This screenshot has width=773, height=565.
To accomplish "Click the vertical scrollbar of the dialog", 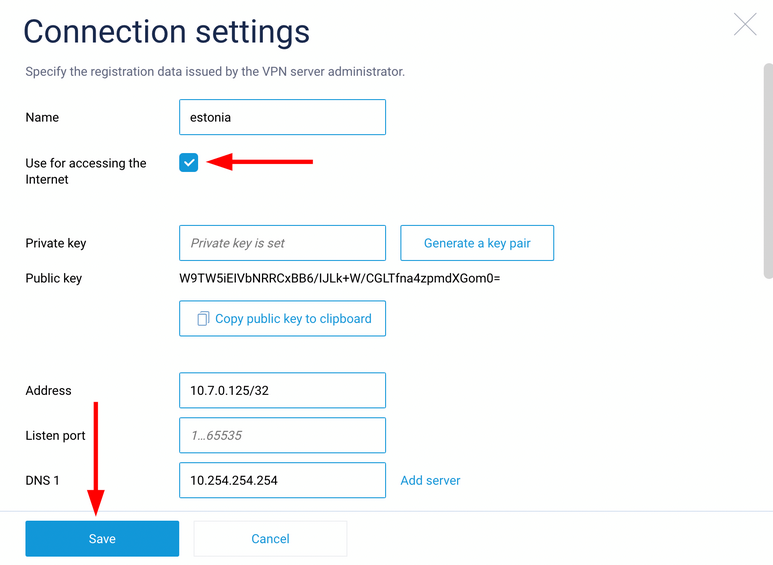I will point(767,170).
